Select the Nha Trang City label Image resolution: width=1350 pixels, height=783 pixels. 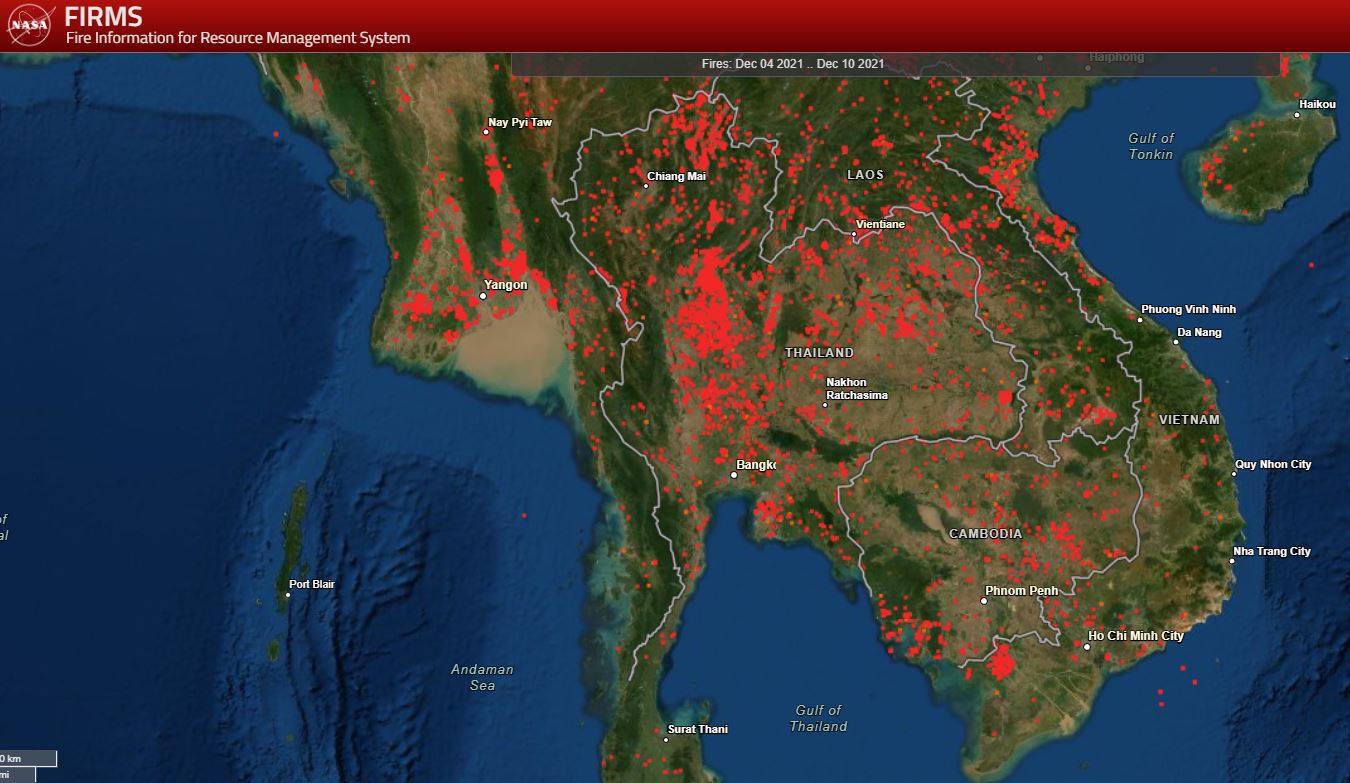click(1272, 552)
